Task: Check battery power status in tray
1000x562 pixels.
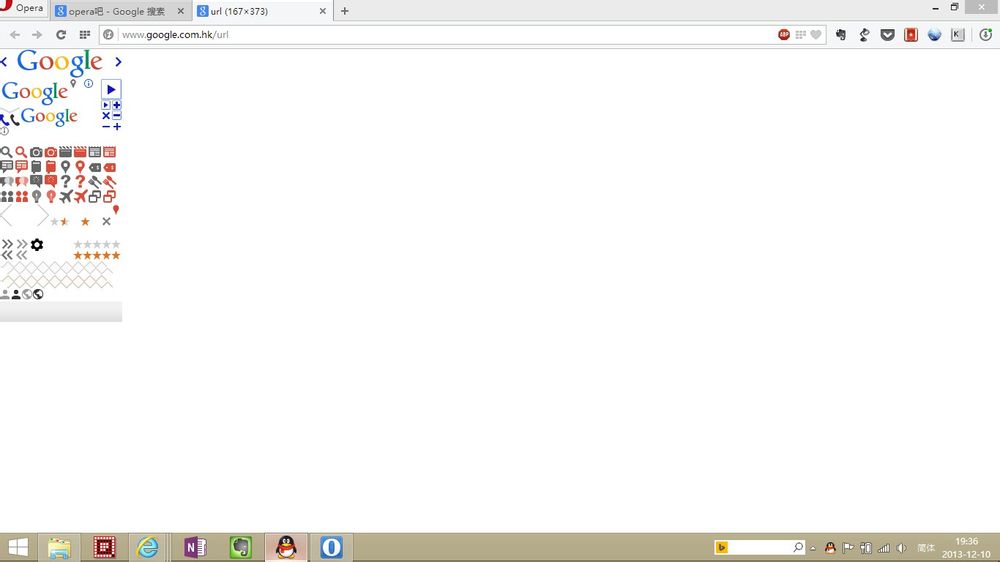Action: tap(865, 547)
